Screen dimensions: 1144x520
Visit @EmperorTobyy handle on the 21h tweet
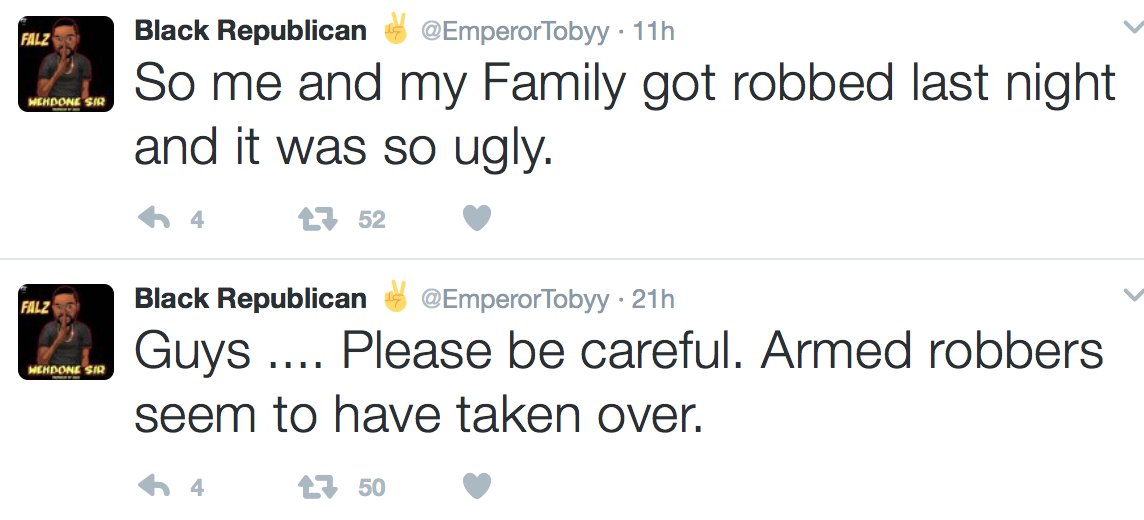[x=514, y=299]
